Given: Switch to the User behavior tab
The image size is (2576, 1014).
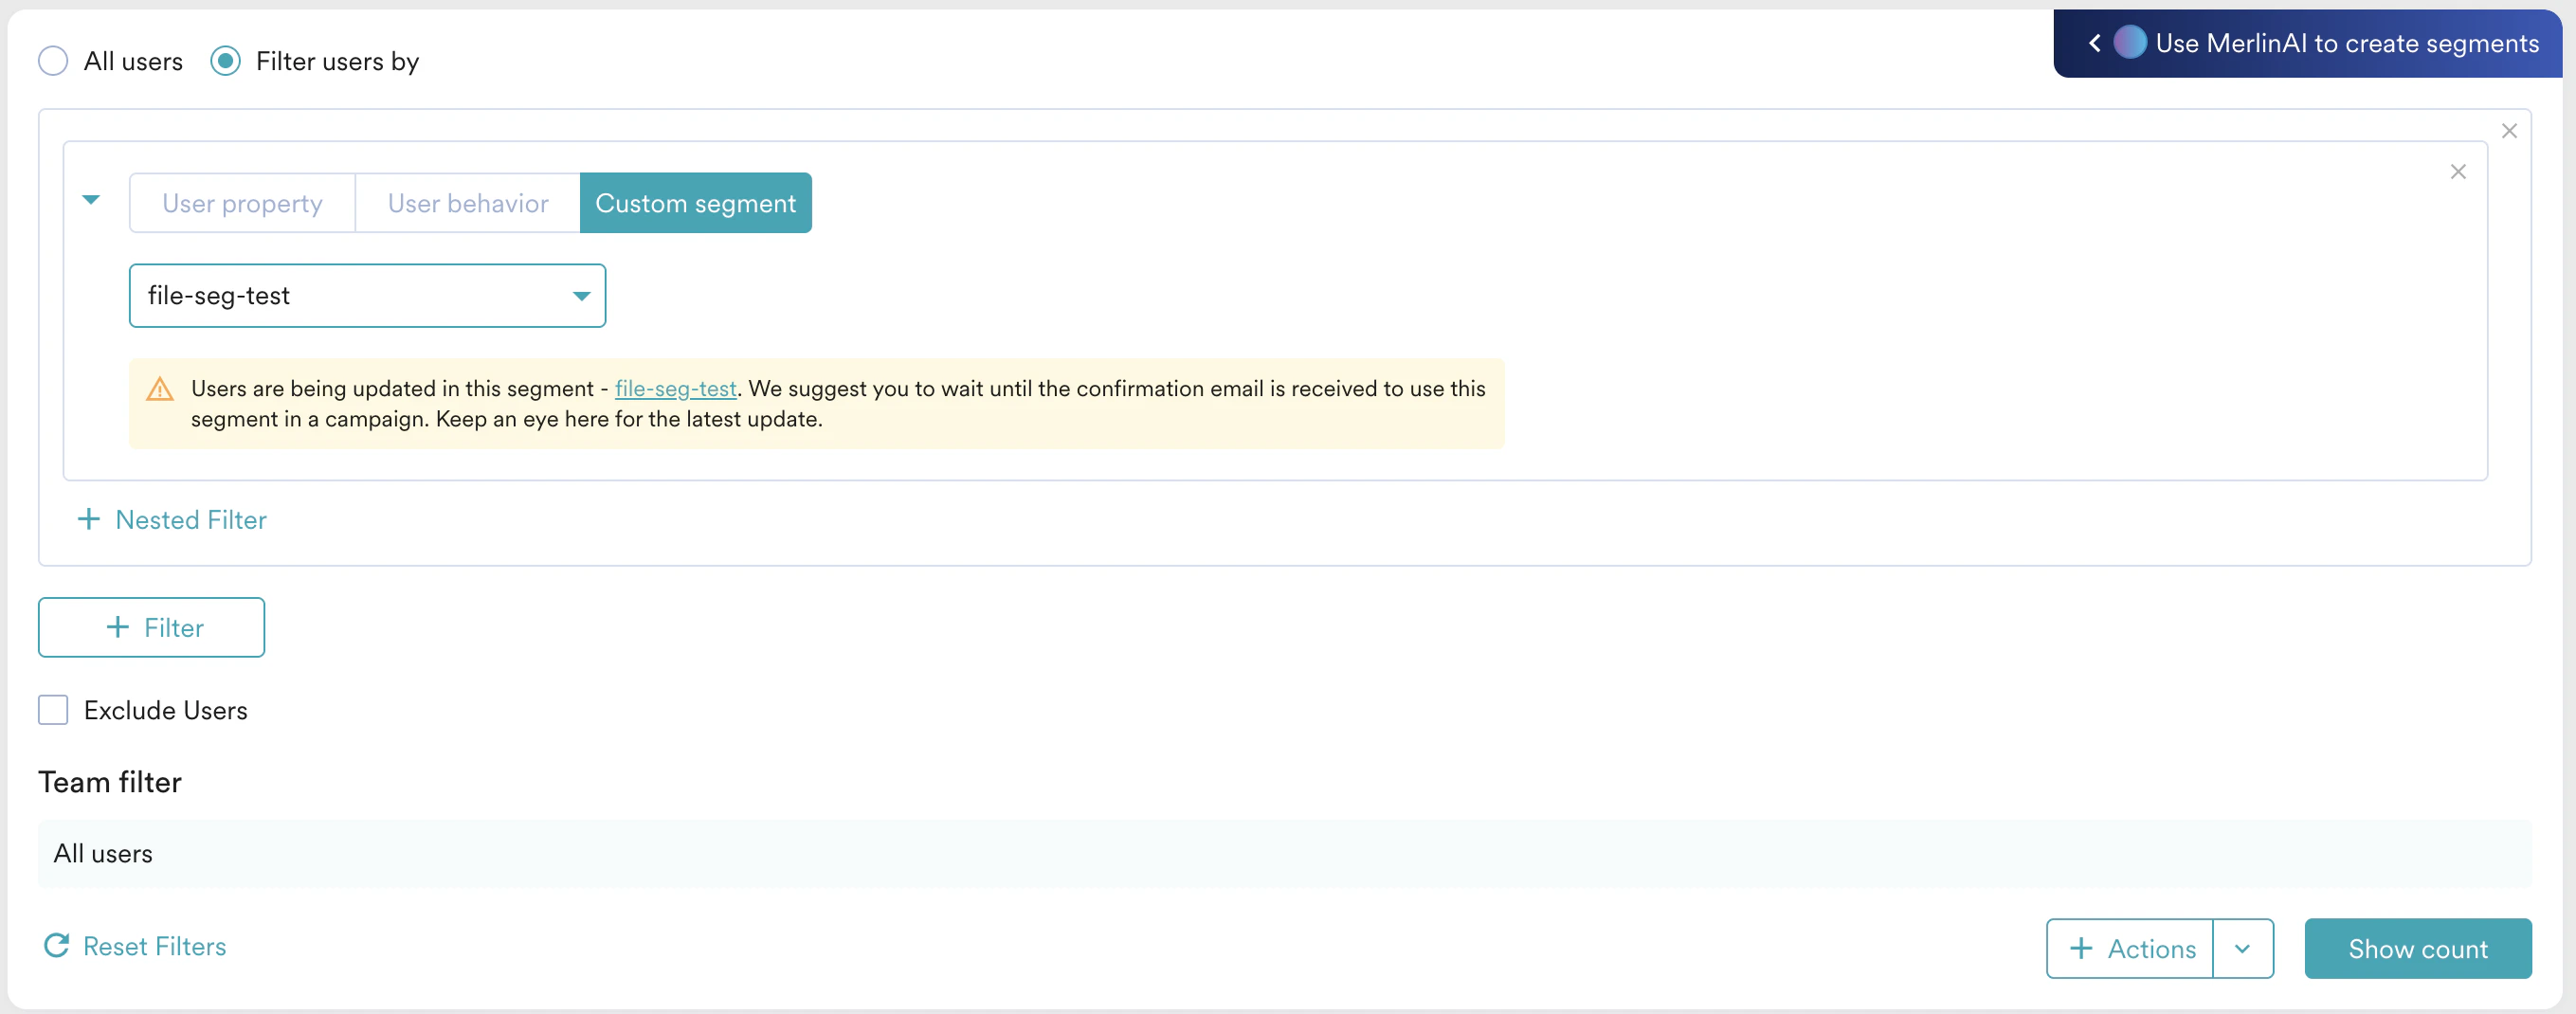Looking at the screenshot, I should pyautogui.click(x=467, y=202).
